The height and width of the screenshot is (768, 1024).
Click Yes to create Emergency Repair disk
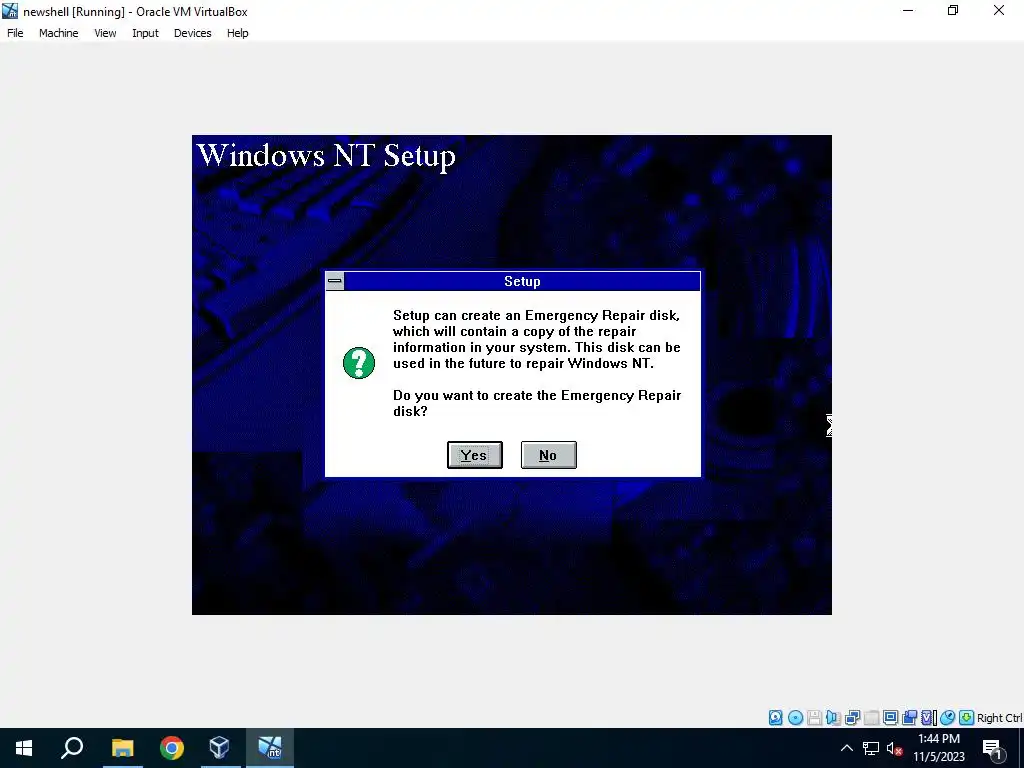click(475, 455)
